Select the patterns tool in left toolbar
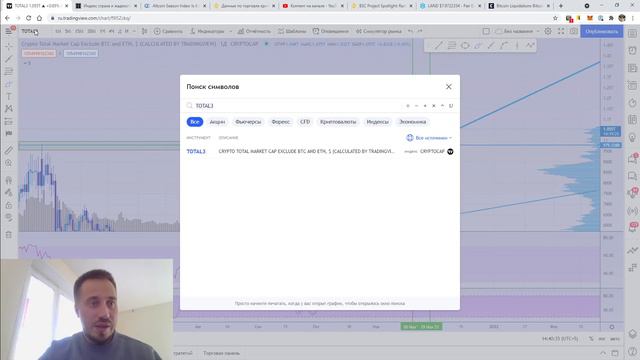Viewport: 640px width, 360px height. tap(9, 109)
